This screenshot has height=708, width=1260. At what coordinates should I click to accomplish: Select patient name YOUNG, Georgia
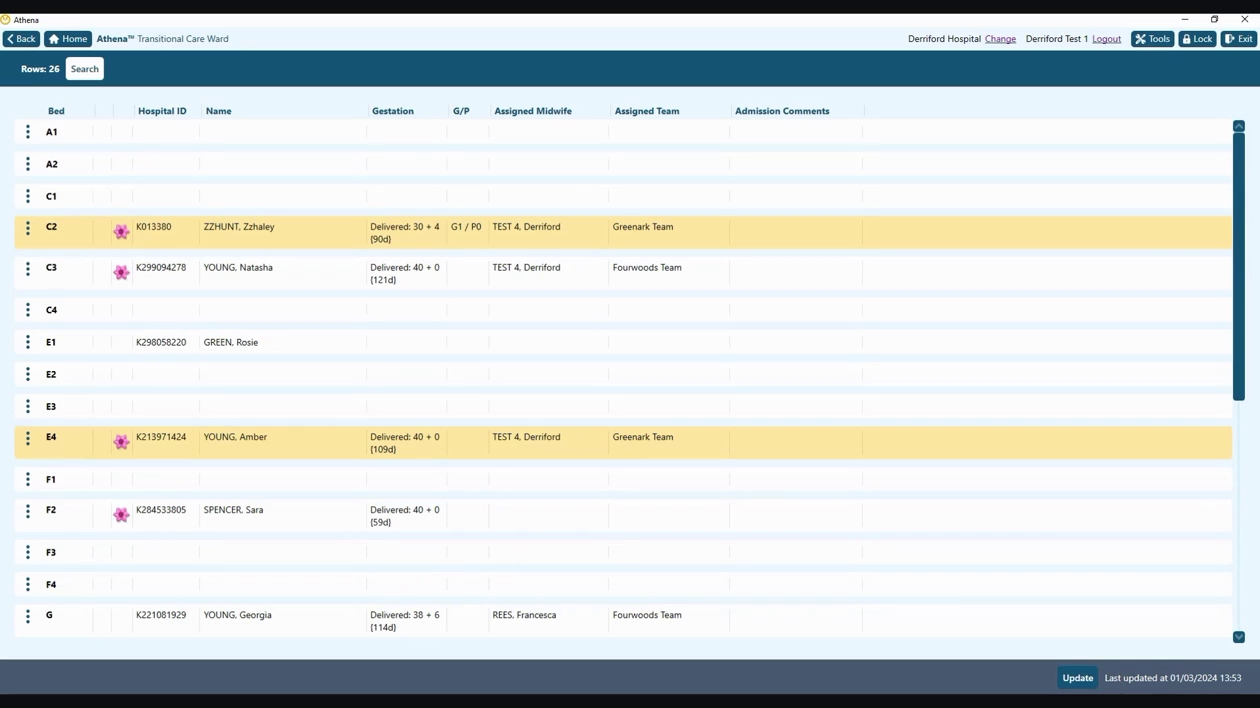[x=238, y=615]
